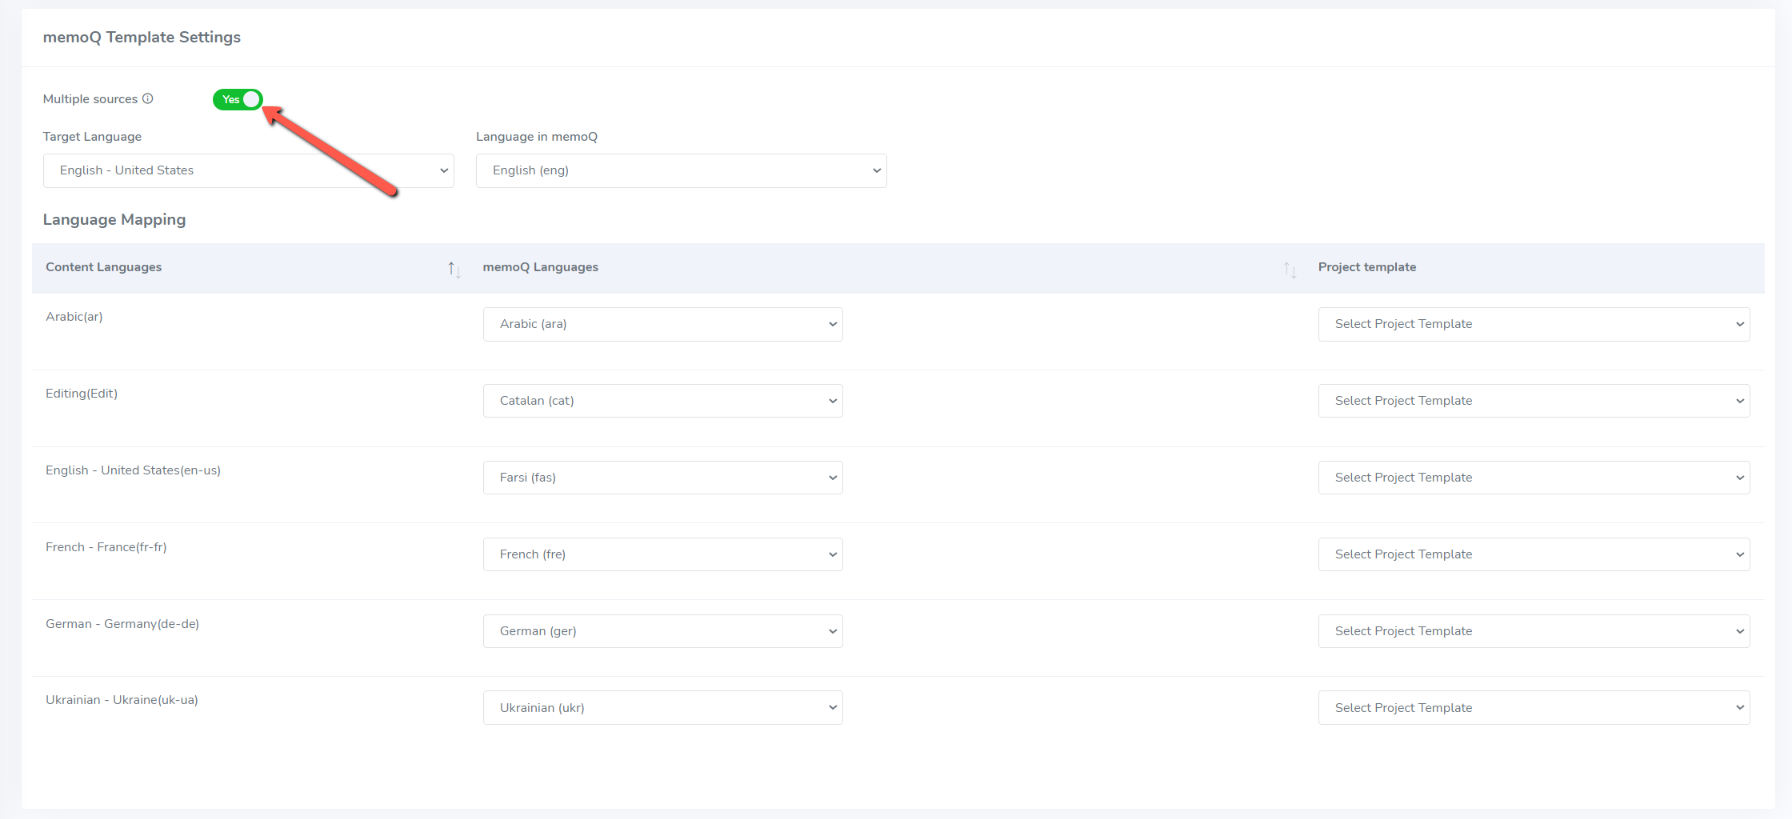Click the German - Germany(de-de) cell

click(x=122, y=624)
